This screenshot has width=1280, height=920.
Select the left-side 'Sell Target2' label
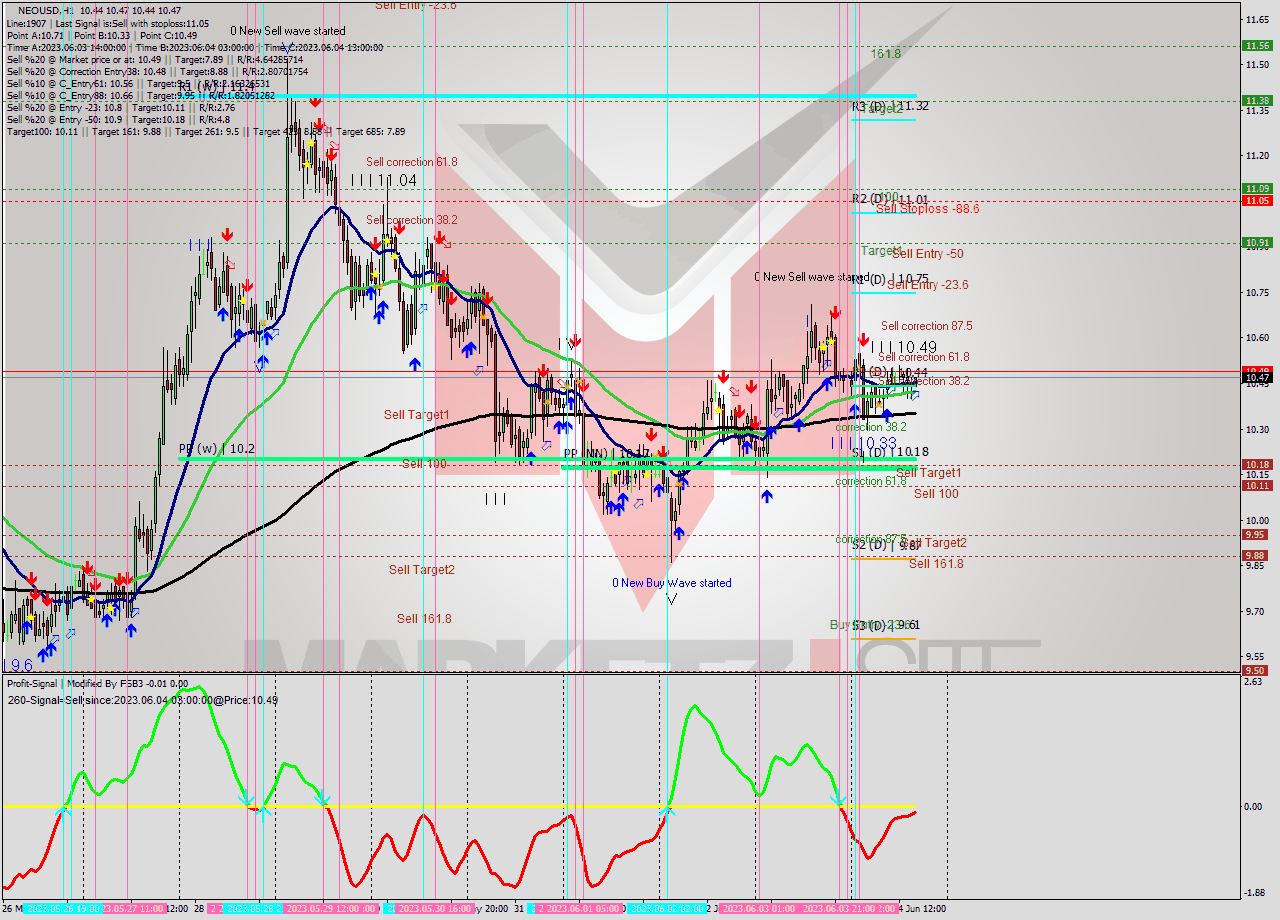click(422, 570)
